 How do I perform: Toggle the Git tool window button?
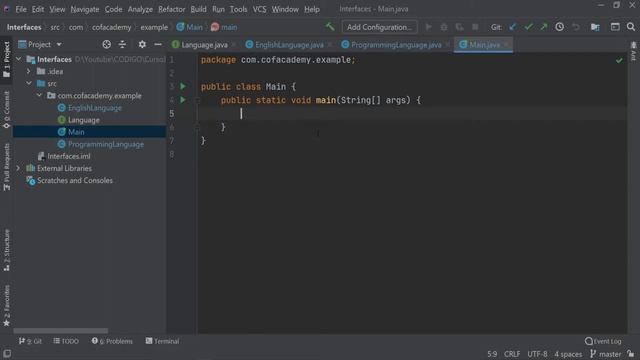tap(30, 341)
